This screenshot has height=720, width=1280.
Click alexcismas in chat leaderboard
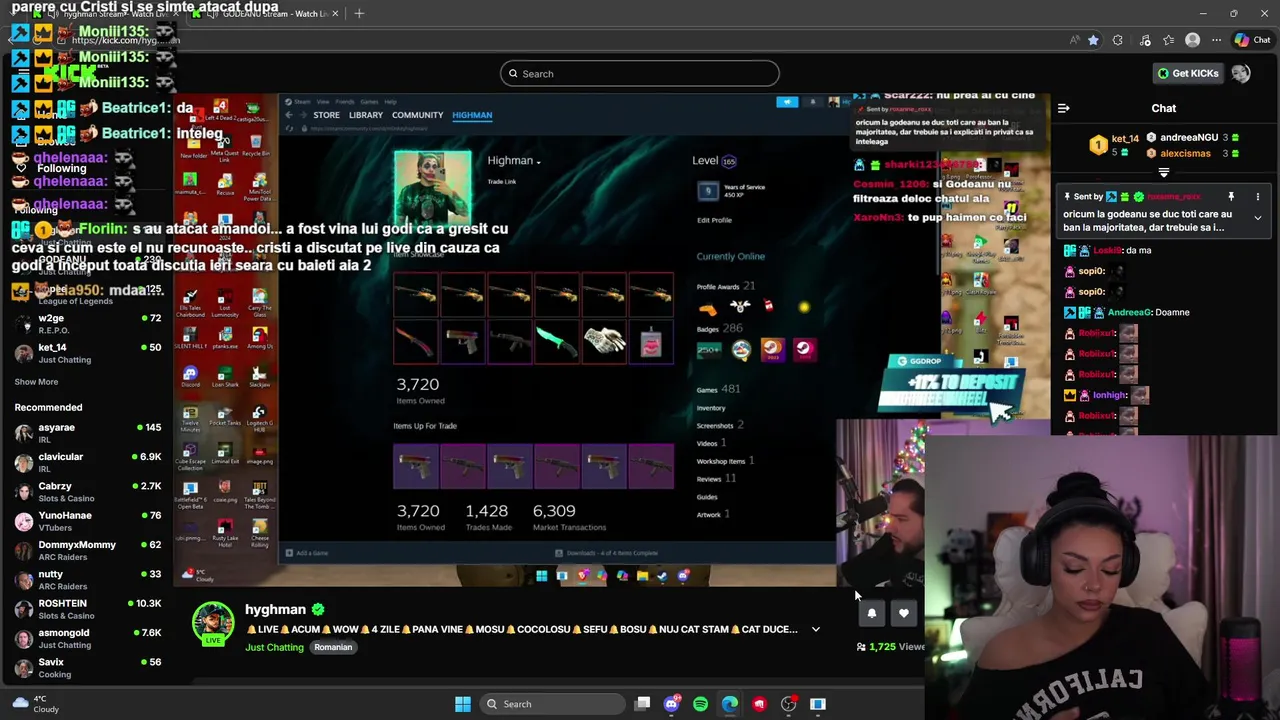(x=1185, y=154)
